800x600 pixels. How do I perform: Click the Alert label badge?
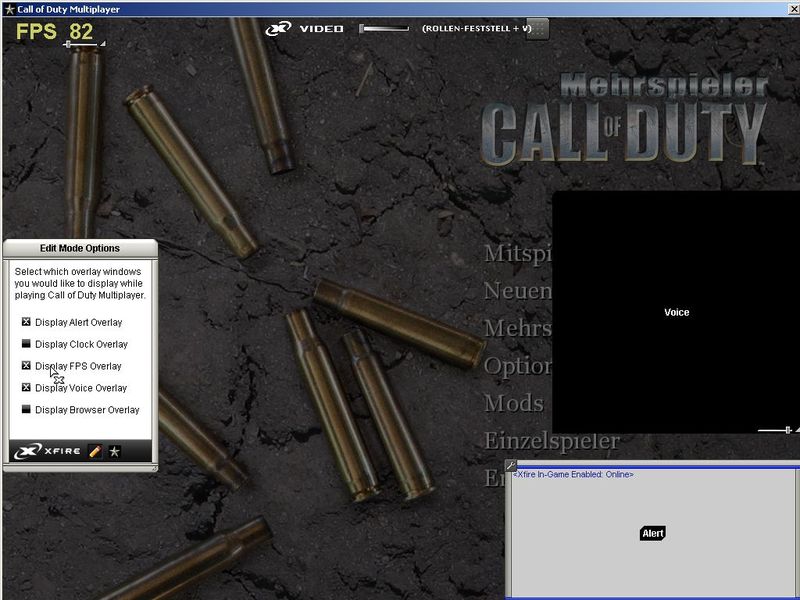coord(652,533)
